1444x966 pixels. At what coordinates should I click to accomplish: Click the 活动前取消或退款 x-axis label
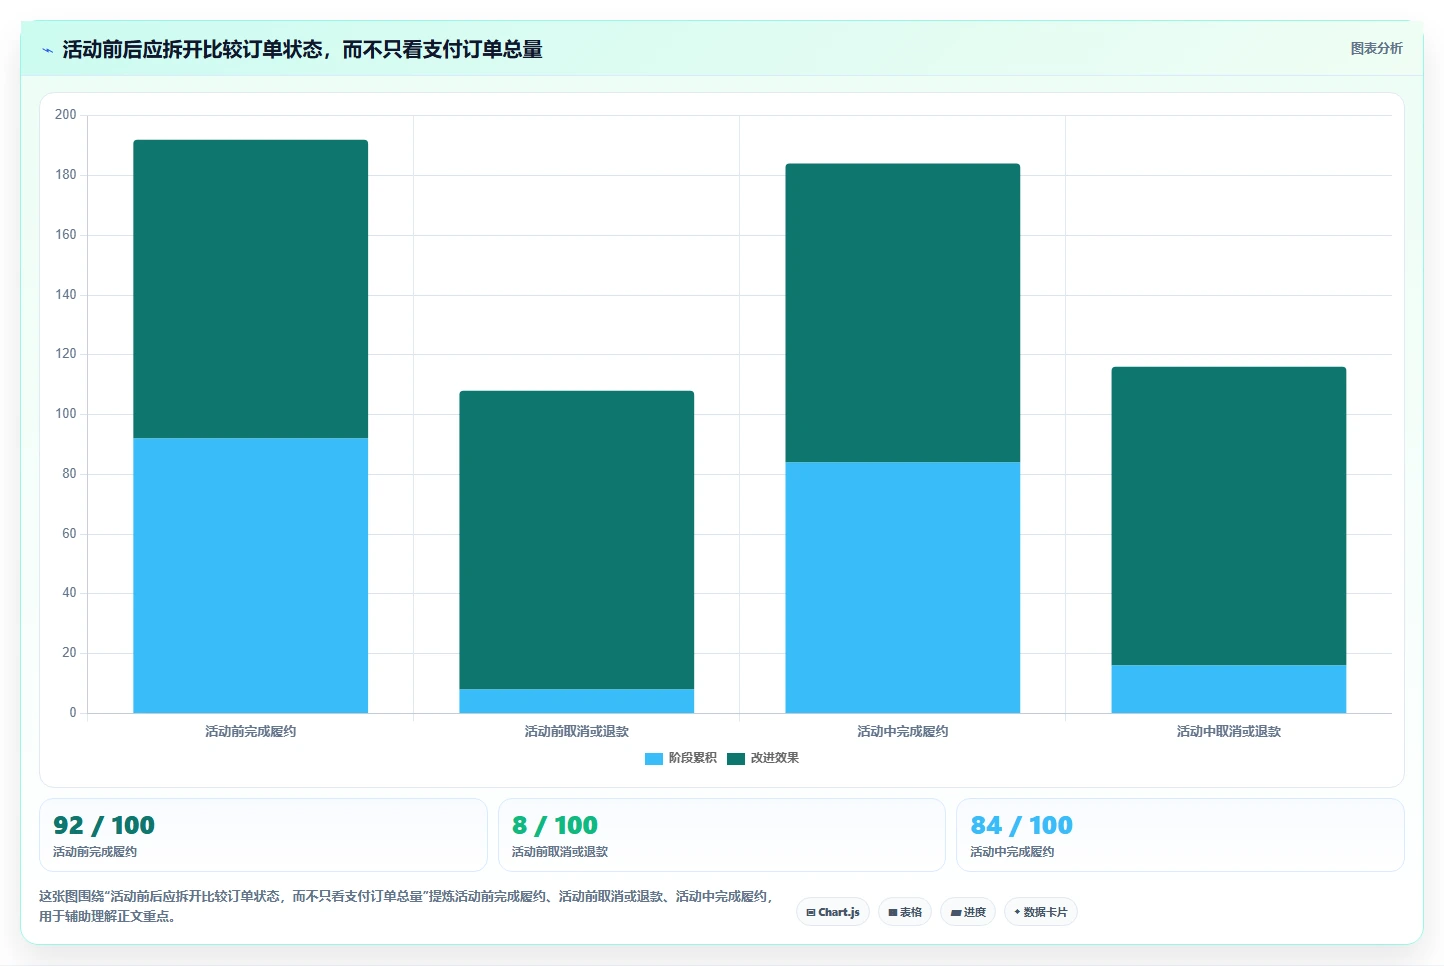pyautogui.click(x=577, y=731)
